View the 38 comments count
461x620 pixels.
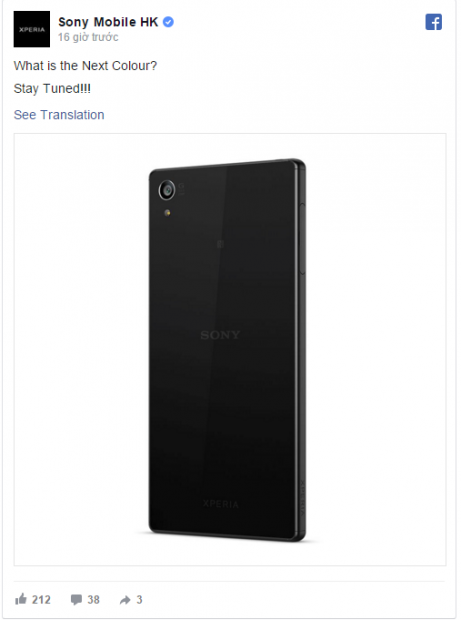93,600
